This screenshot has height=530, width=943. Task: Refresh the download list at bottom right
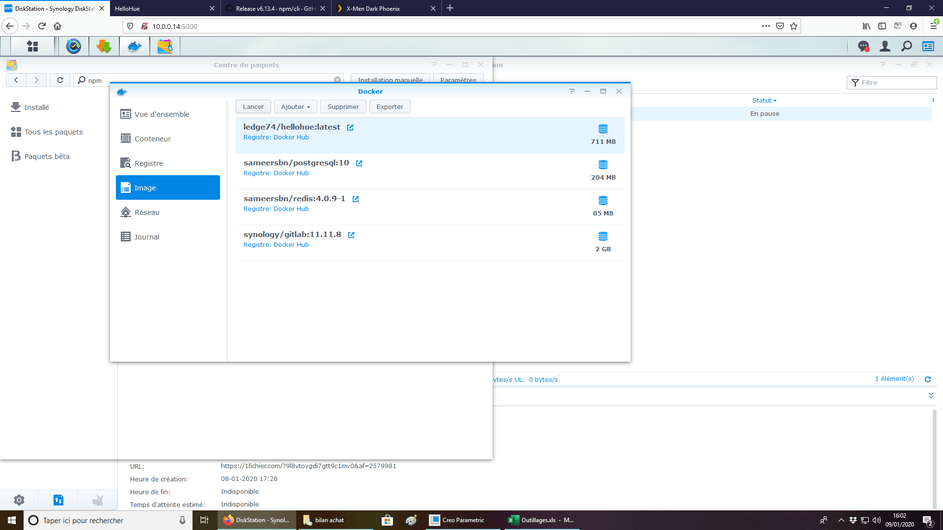click(x=928, y=379)
